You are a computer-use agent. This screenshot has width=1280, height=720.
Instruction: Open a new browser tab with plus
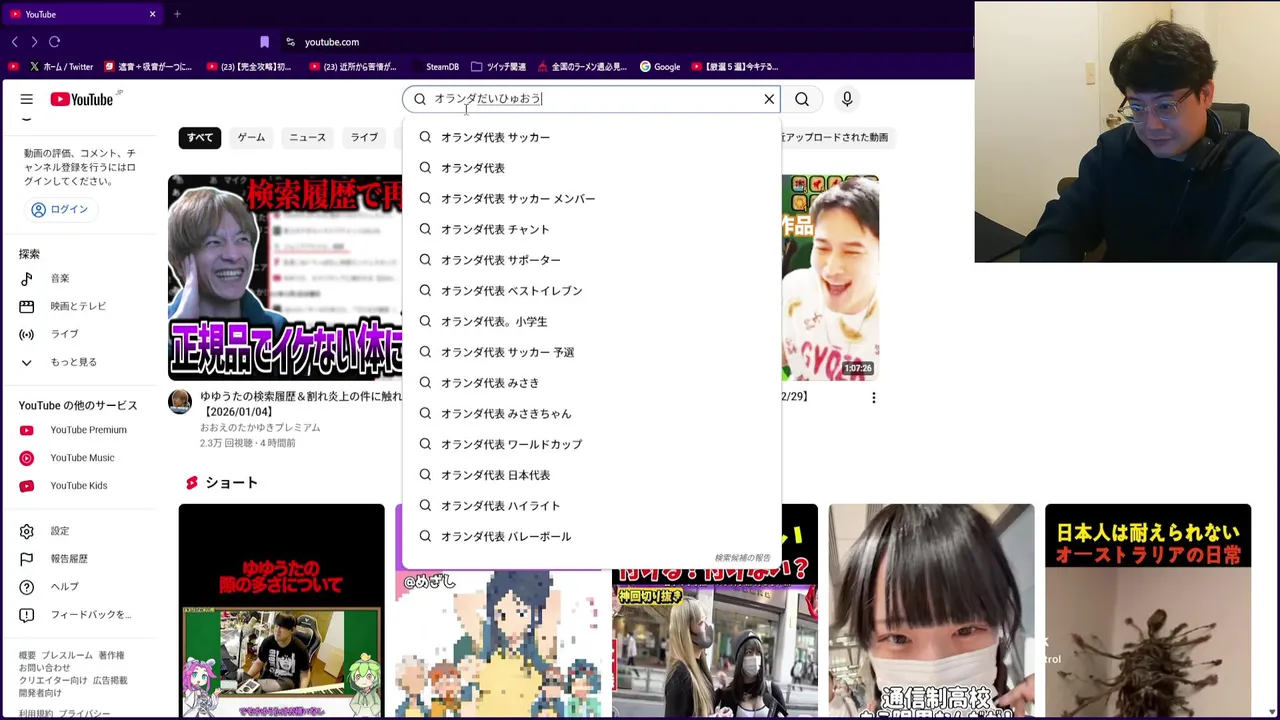[177, 14]
